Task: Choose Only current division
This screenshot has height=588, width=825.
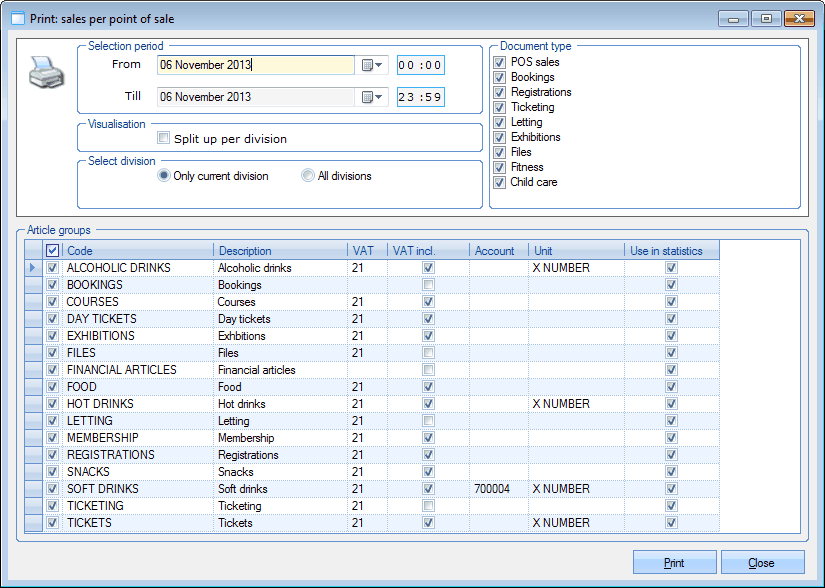Action: tap(164, 176)
